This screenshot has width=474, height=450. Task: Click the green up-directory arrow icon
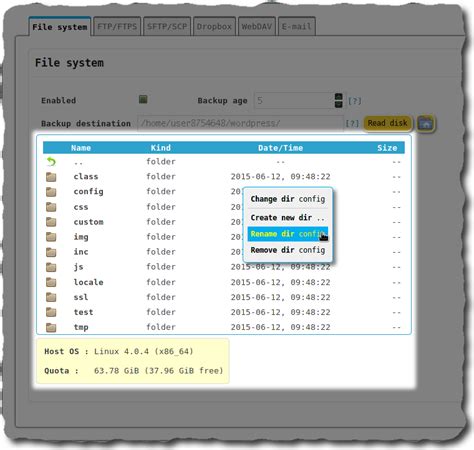coord(51,162)
